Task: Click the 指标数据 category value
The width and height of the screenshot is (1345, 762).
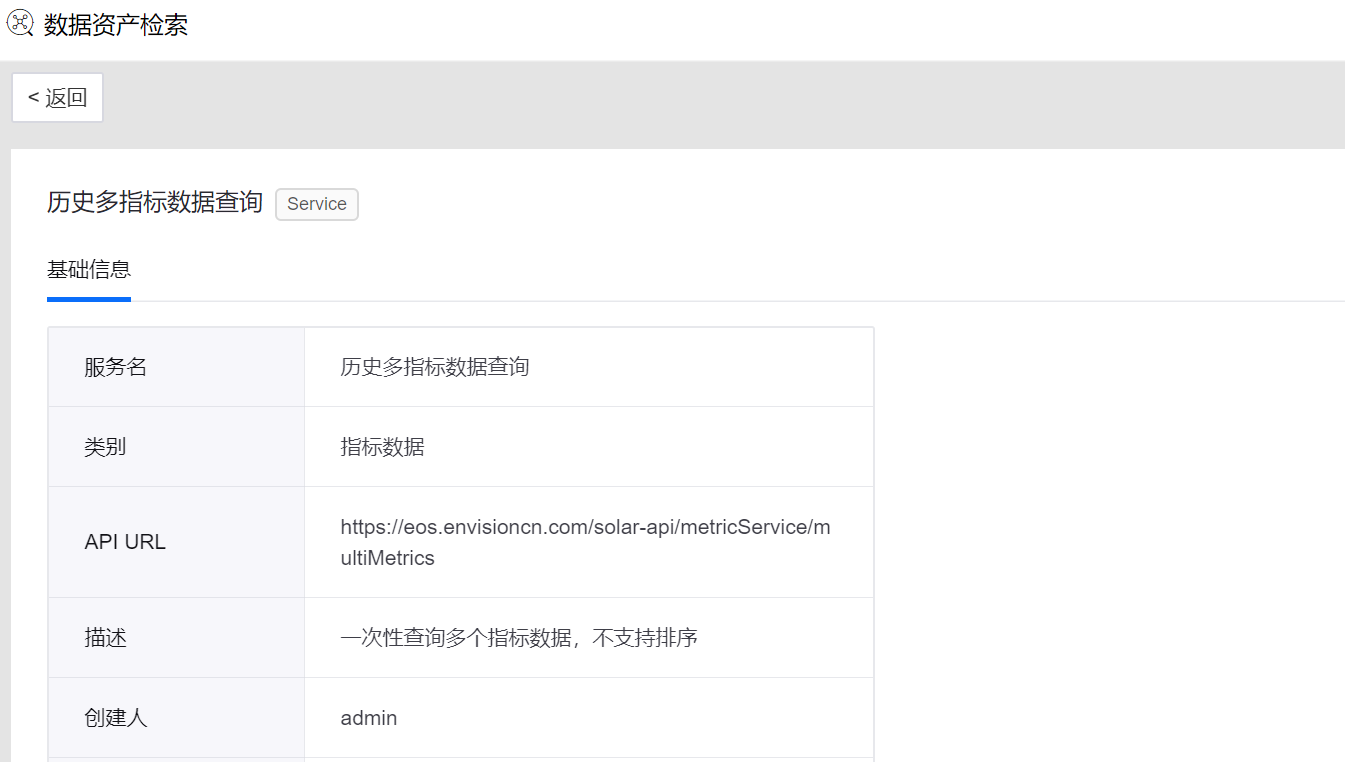Action: point(383,447)
